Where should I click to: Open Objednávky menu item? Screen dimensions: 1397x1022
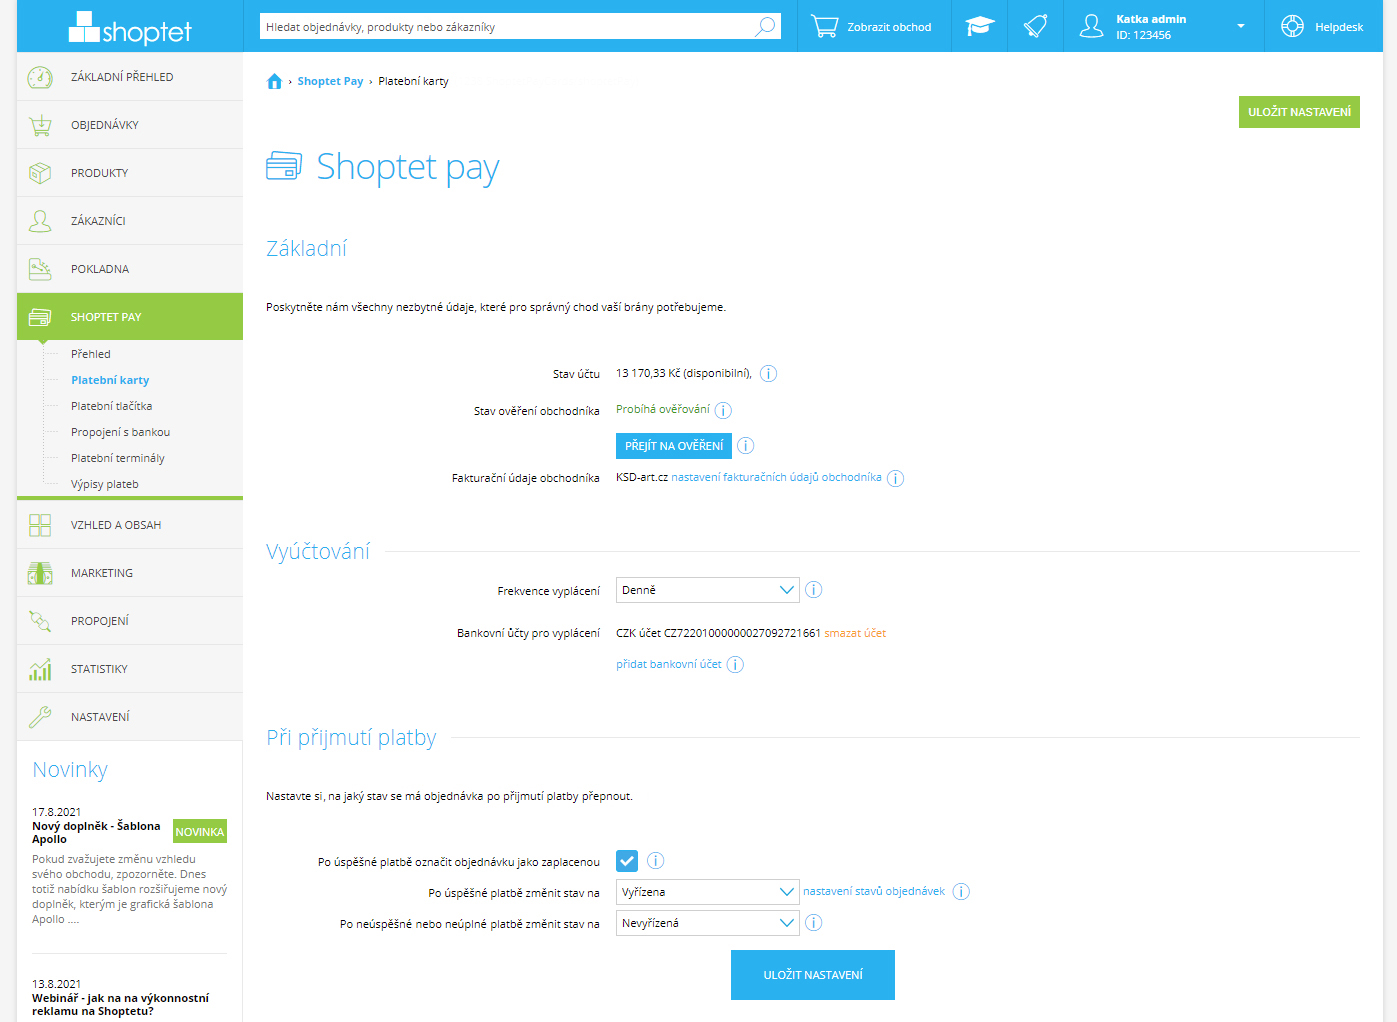[x=130, y=125]
